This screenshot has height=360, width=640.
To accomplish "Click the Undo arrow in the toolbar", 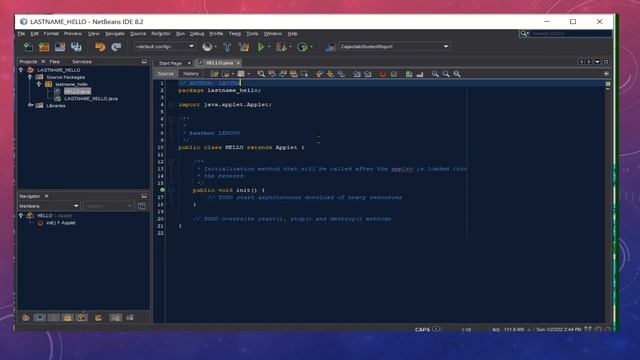I will [100, 47].
